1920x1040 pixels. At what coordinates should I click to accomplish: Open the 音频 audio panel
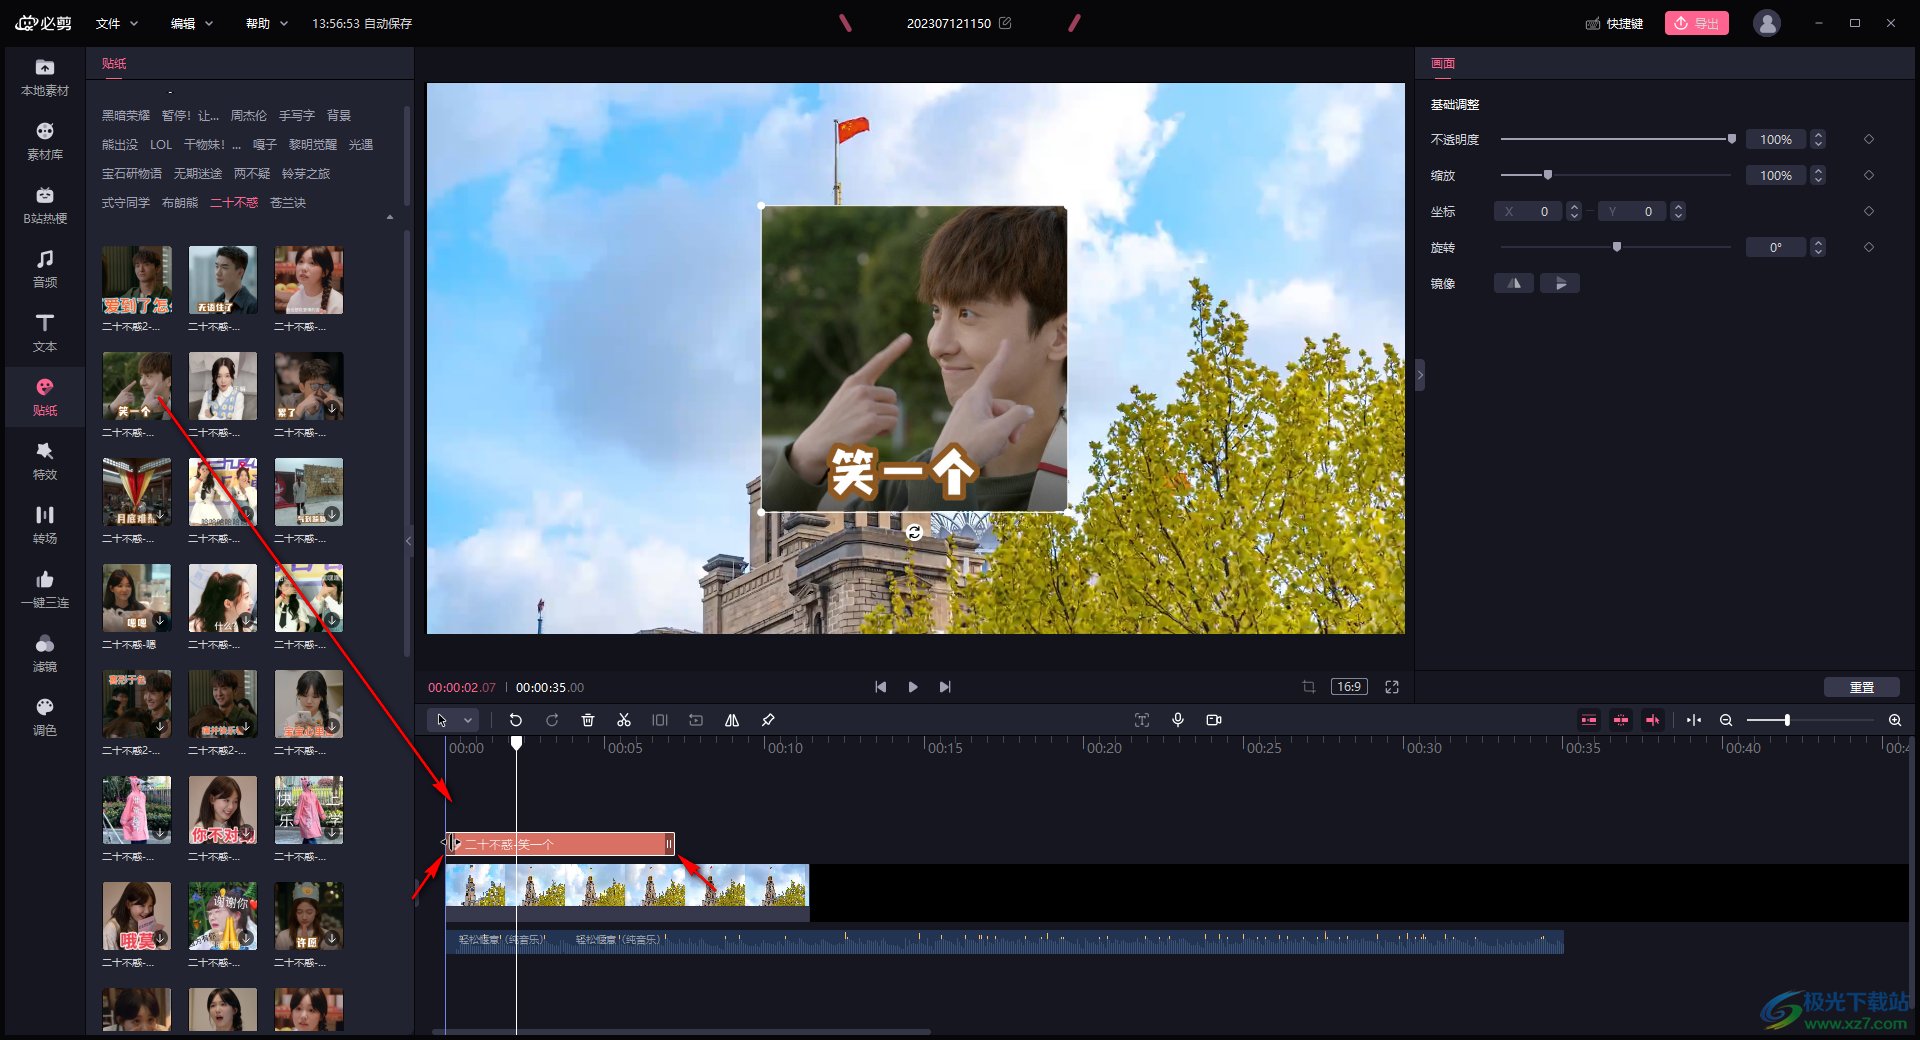45,270
